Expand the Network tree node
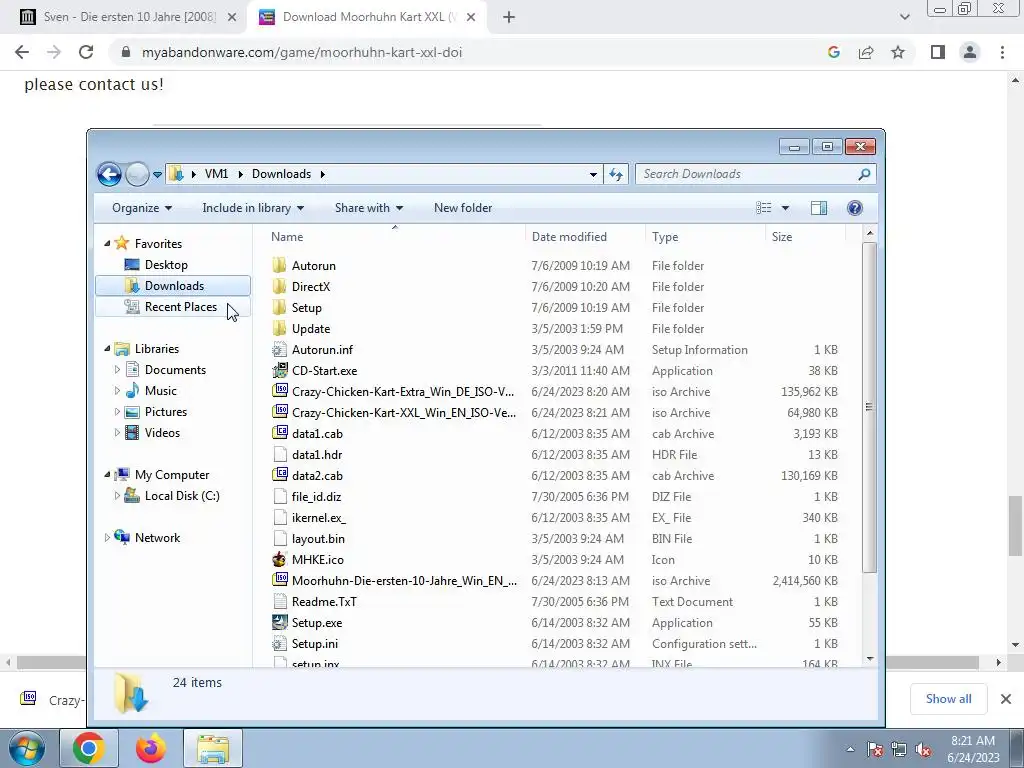 [x=107, y=537]
